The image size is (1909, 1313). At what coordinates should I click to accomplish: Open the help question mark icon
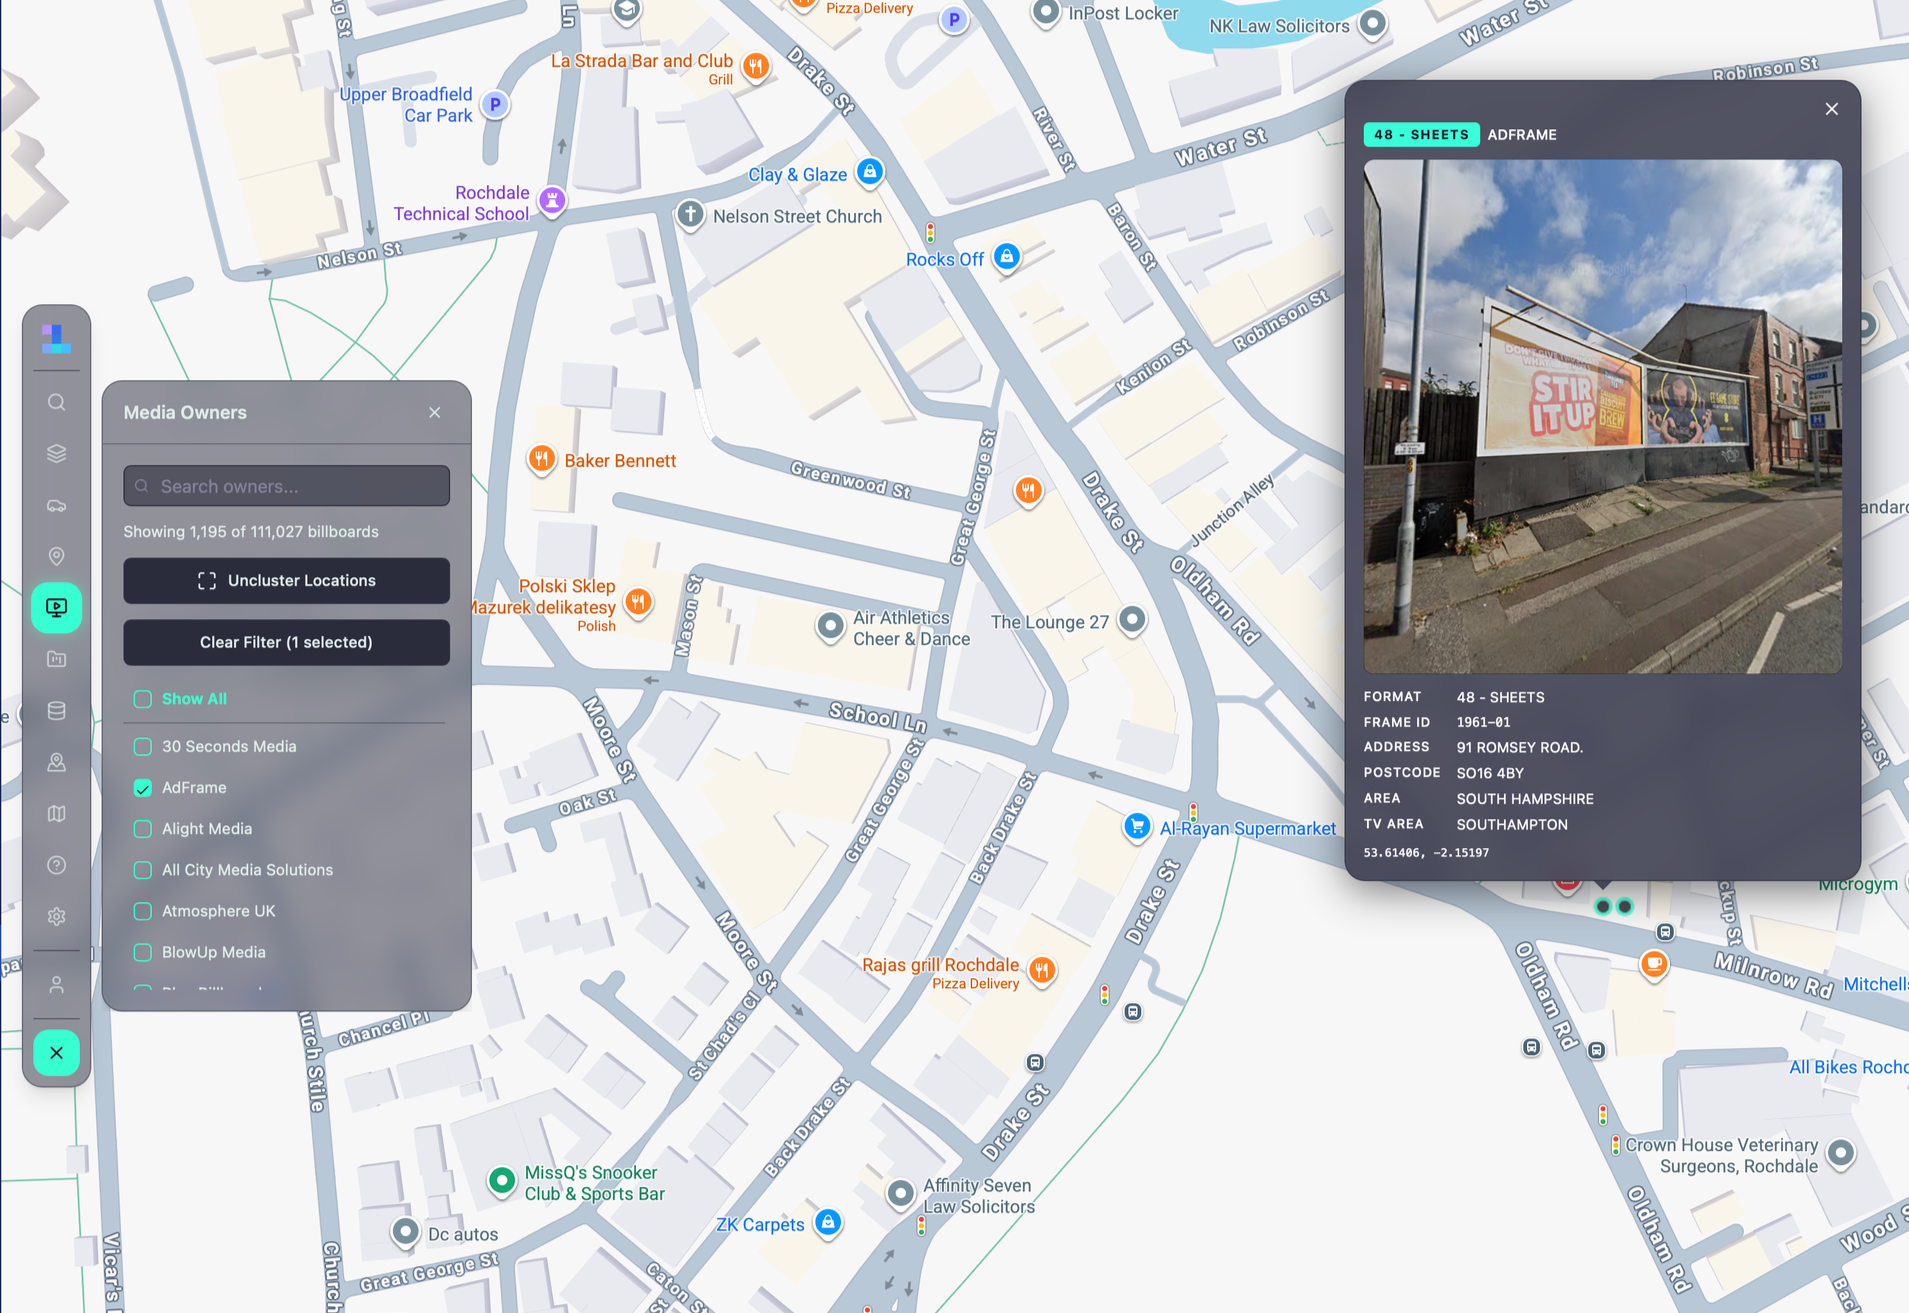pyautogui.click(x=57, y=865)
